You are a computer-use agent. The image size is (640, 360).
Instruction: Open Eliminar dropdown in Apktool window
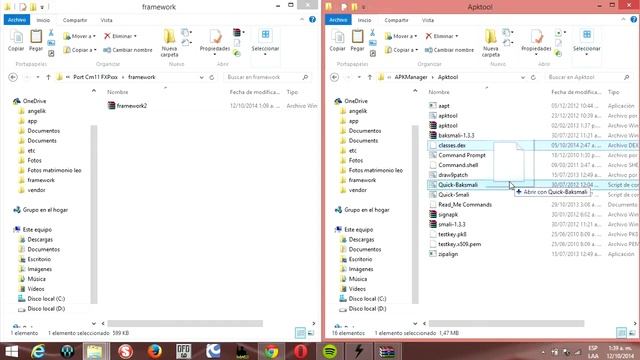(442, 36)
